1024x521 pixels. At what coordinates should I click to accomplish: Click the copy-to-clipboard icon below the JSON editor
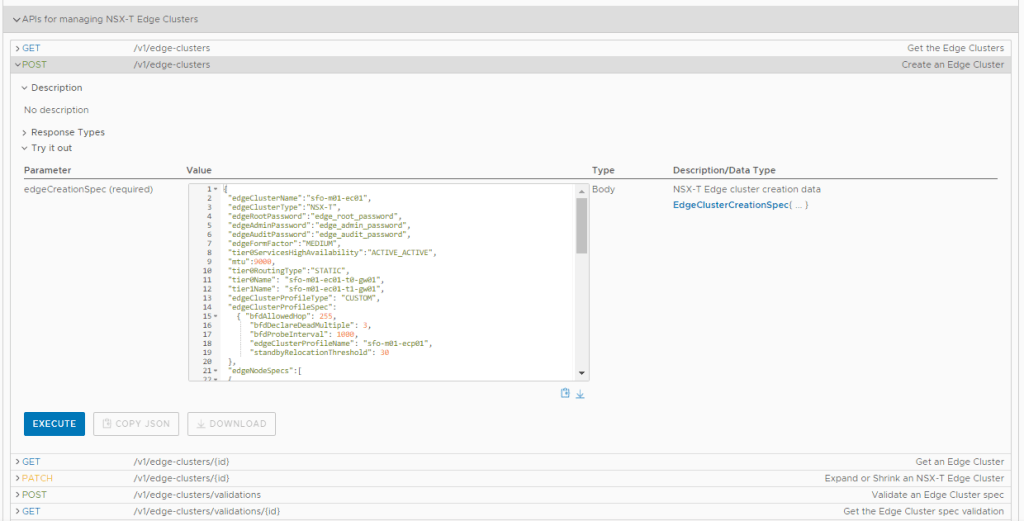tap(566, 394)
